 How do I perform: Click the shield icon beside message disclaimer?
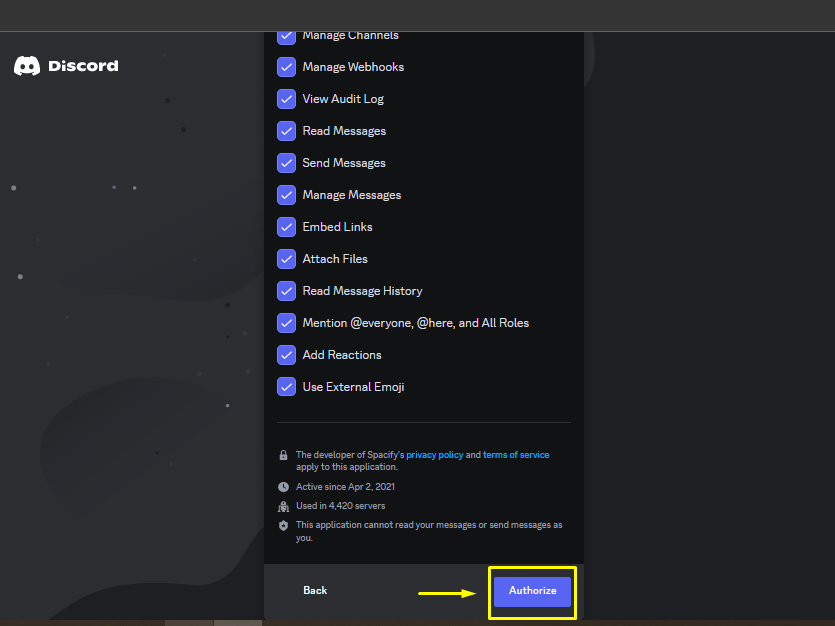point(283,525)
